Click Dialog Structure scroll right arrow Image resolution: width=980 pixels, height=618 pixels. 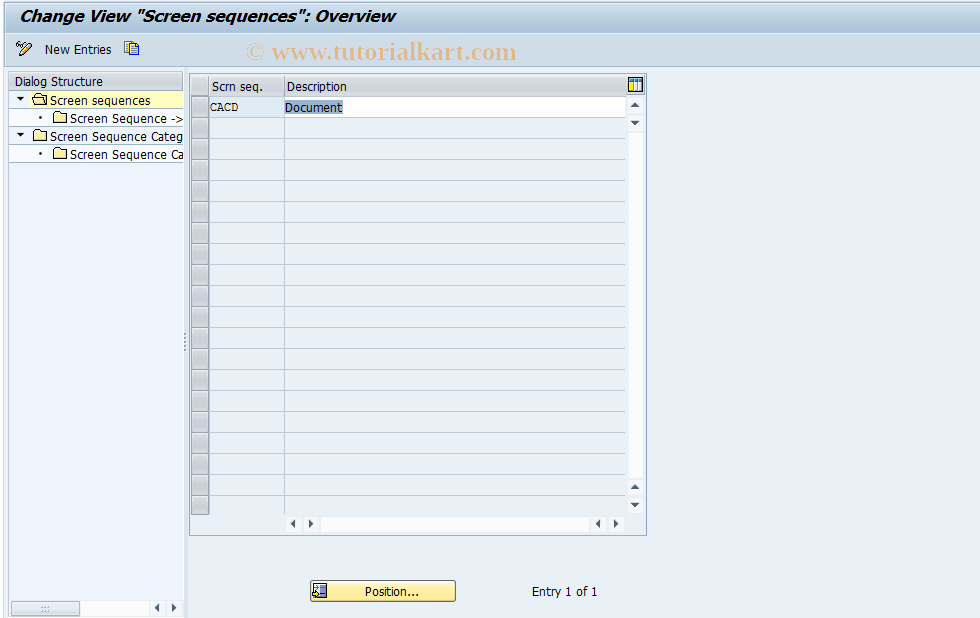(x=174, y=607)
